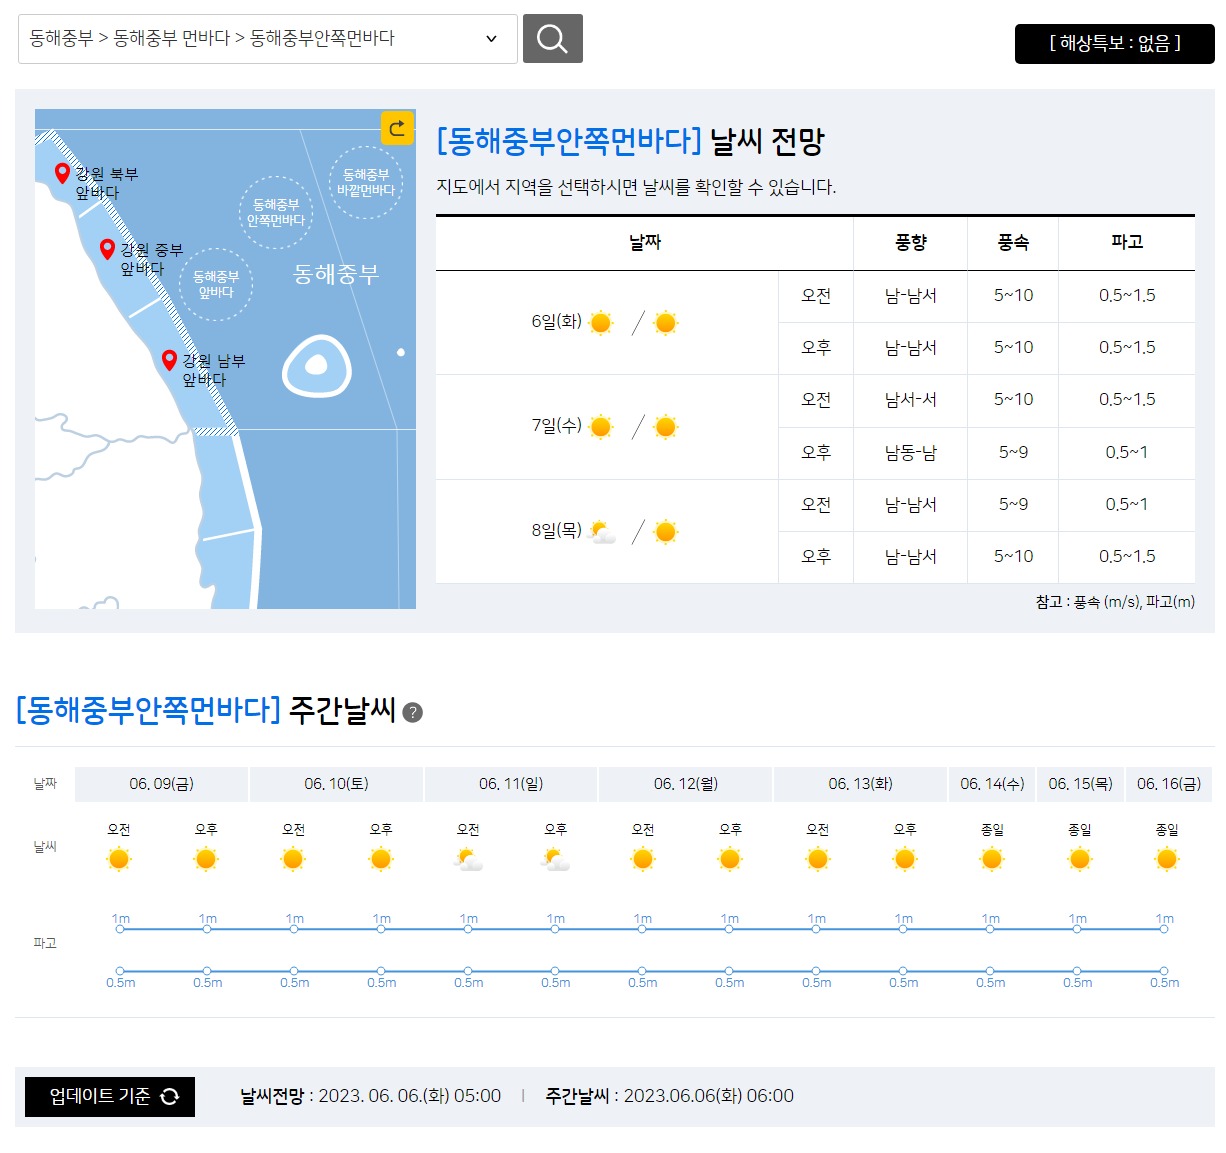Click the 8일(목) partly cloudy morning icon
1226x1153 pixels.
point(602,532)
